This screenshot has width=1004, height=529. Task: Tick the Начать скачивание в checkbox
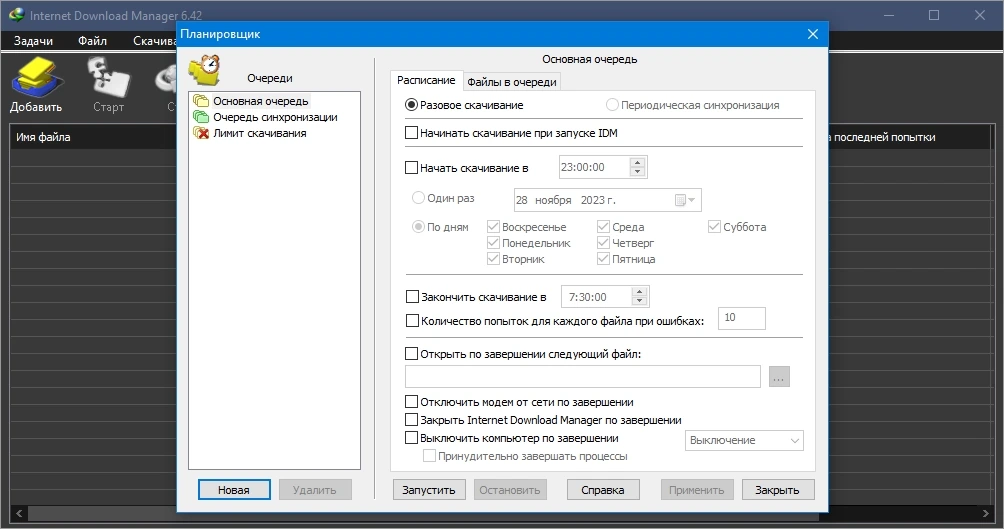412,168
